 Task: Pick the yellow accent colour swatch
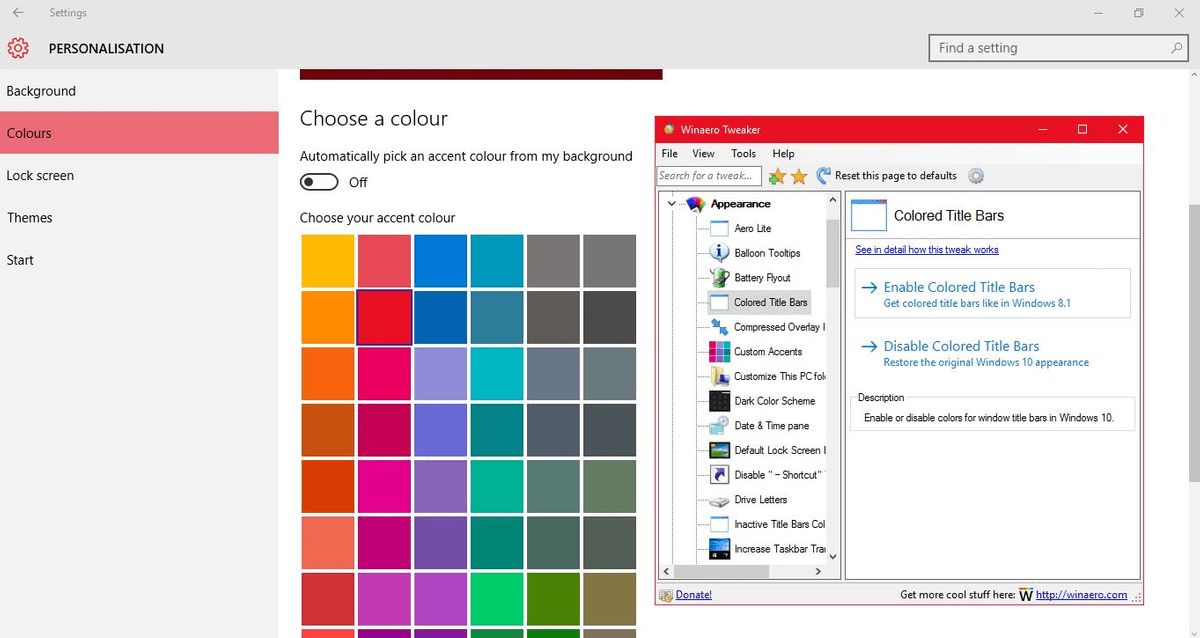pyautogui.click(x=327, y=261)
